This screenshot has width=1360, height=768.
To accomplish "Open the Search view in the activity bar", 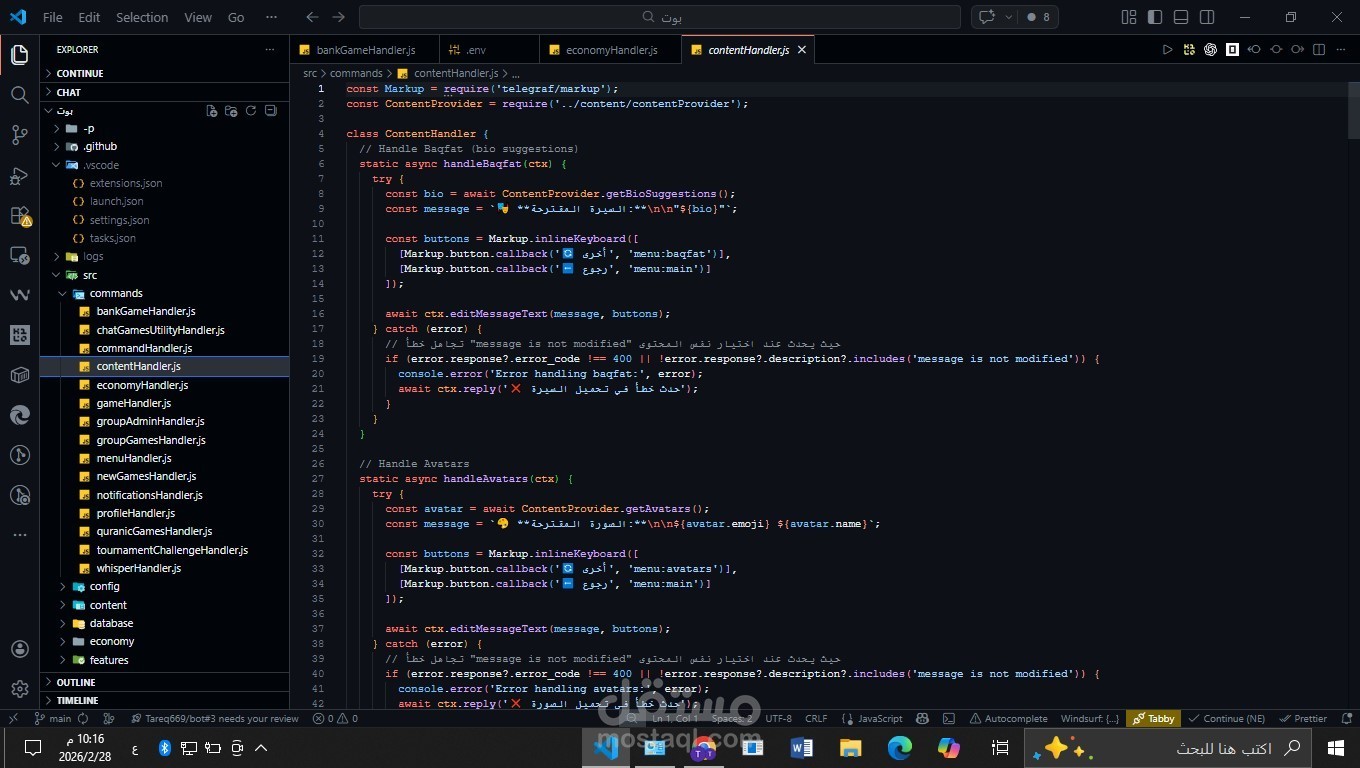I will pos(19,96).
